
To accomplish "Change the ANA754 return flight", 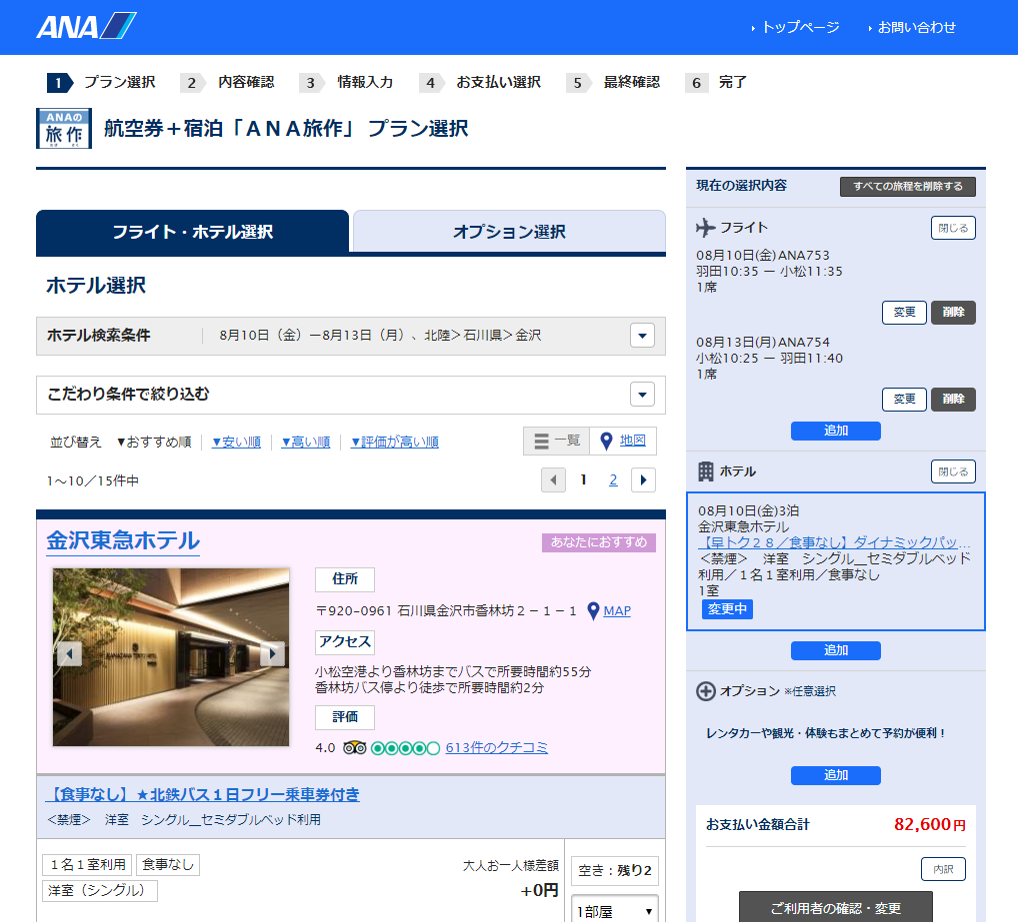I will coord(904,399).
